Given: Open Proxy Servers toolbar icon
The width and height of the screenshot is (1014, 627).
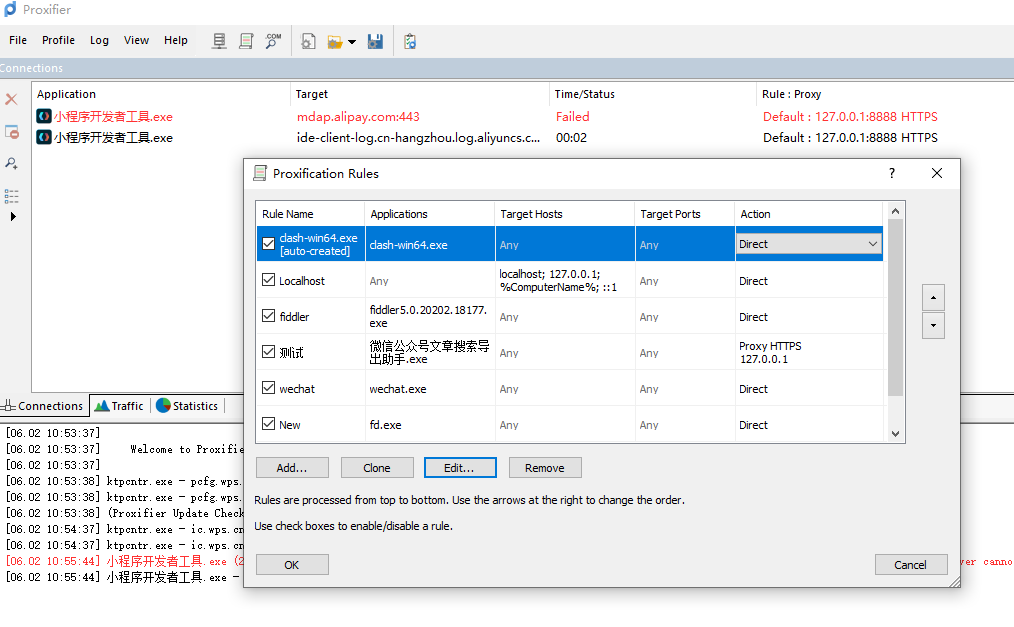Looking at the screenshot, I should (219, 41).
